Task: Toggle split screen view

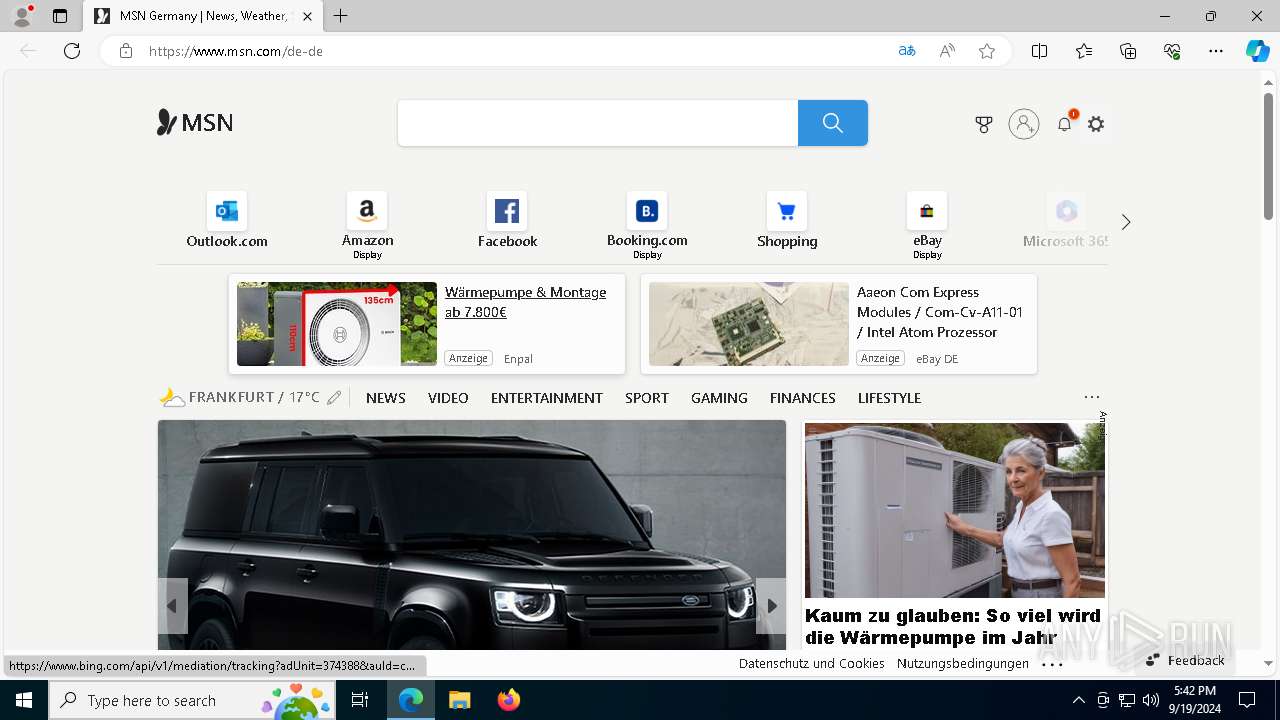Action: pos(1039,51)
